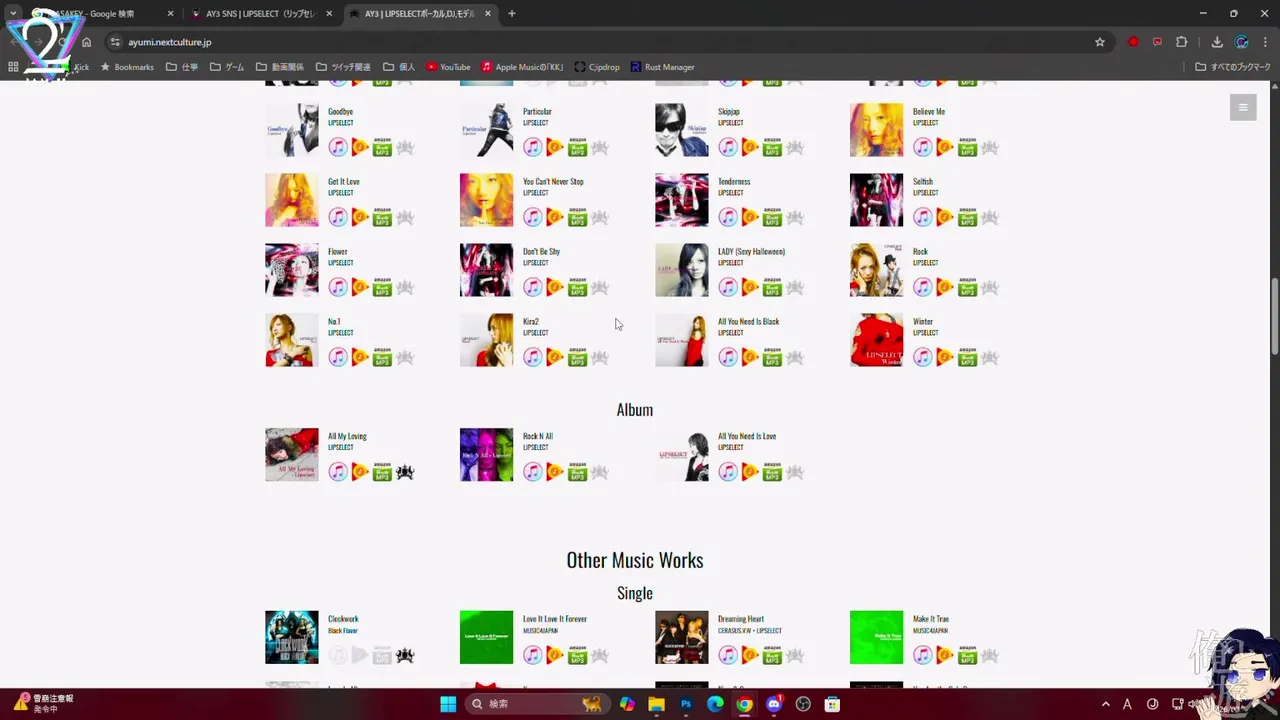
Task: Click the Flower album cover thumbnail
Action: [292, 270]
